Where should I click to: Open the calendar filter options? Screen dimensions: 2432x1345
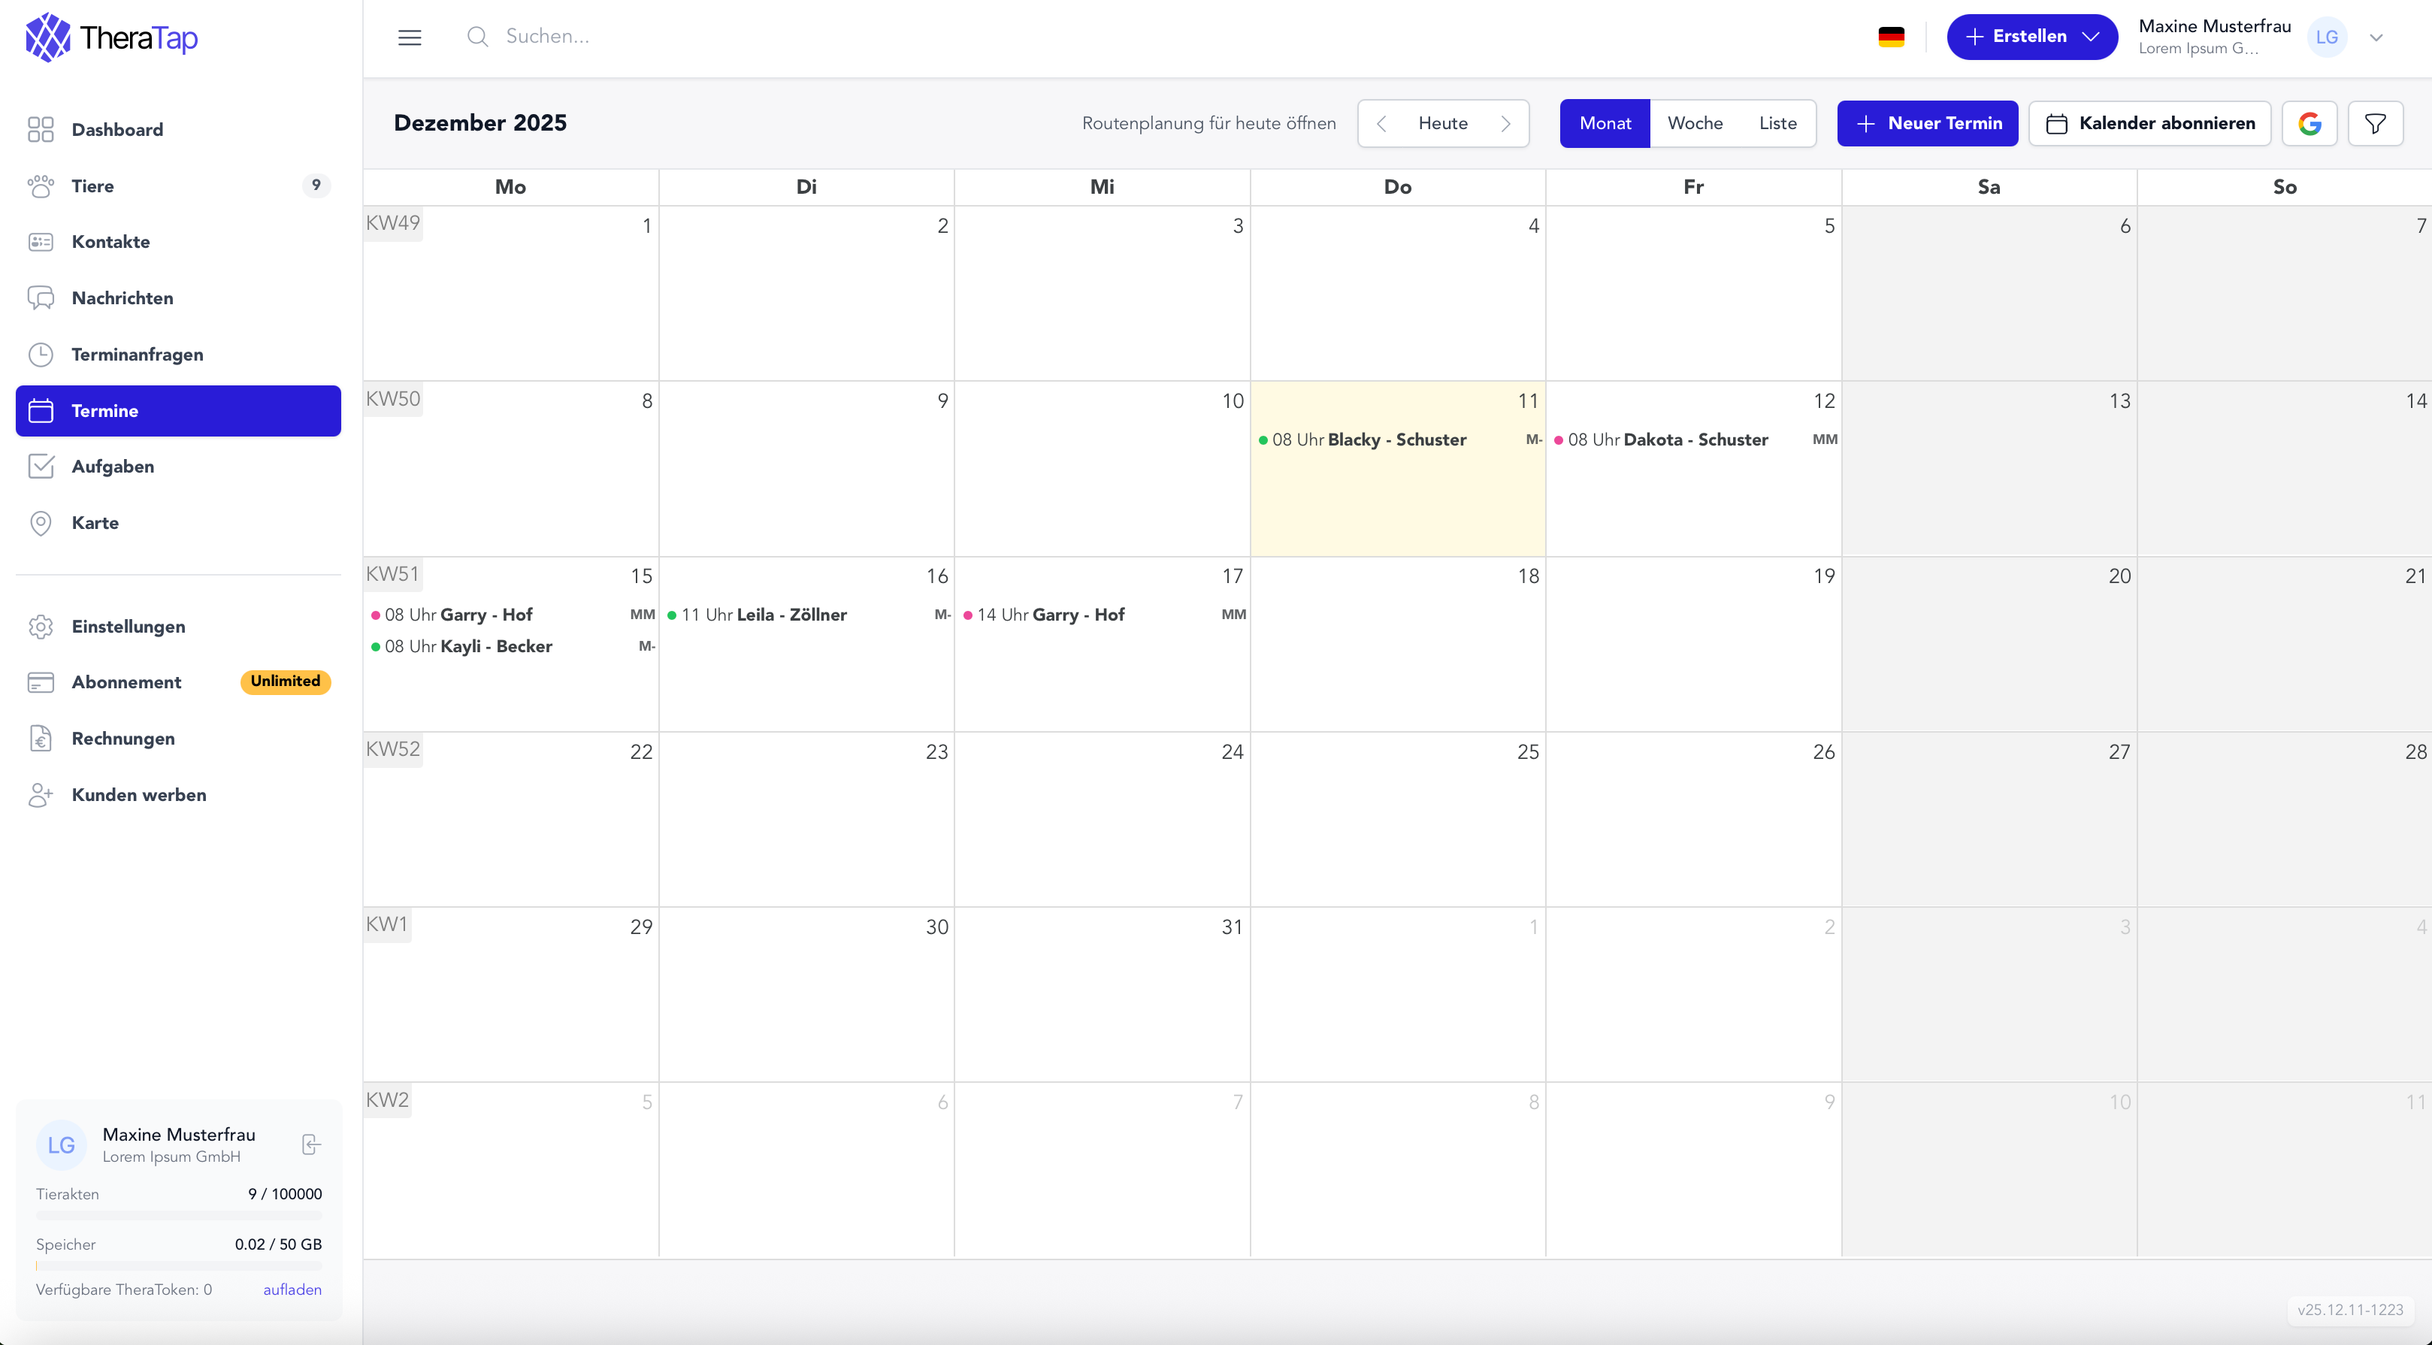point(2376,123)
